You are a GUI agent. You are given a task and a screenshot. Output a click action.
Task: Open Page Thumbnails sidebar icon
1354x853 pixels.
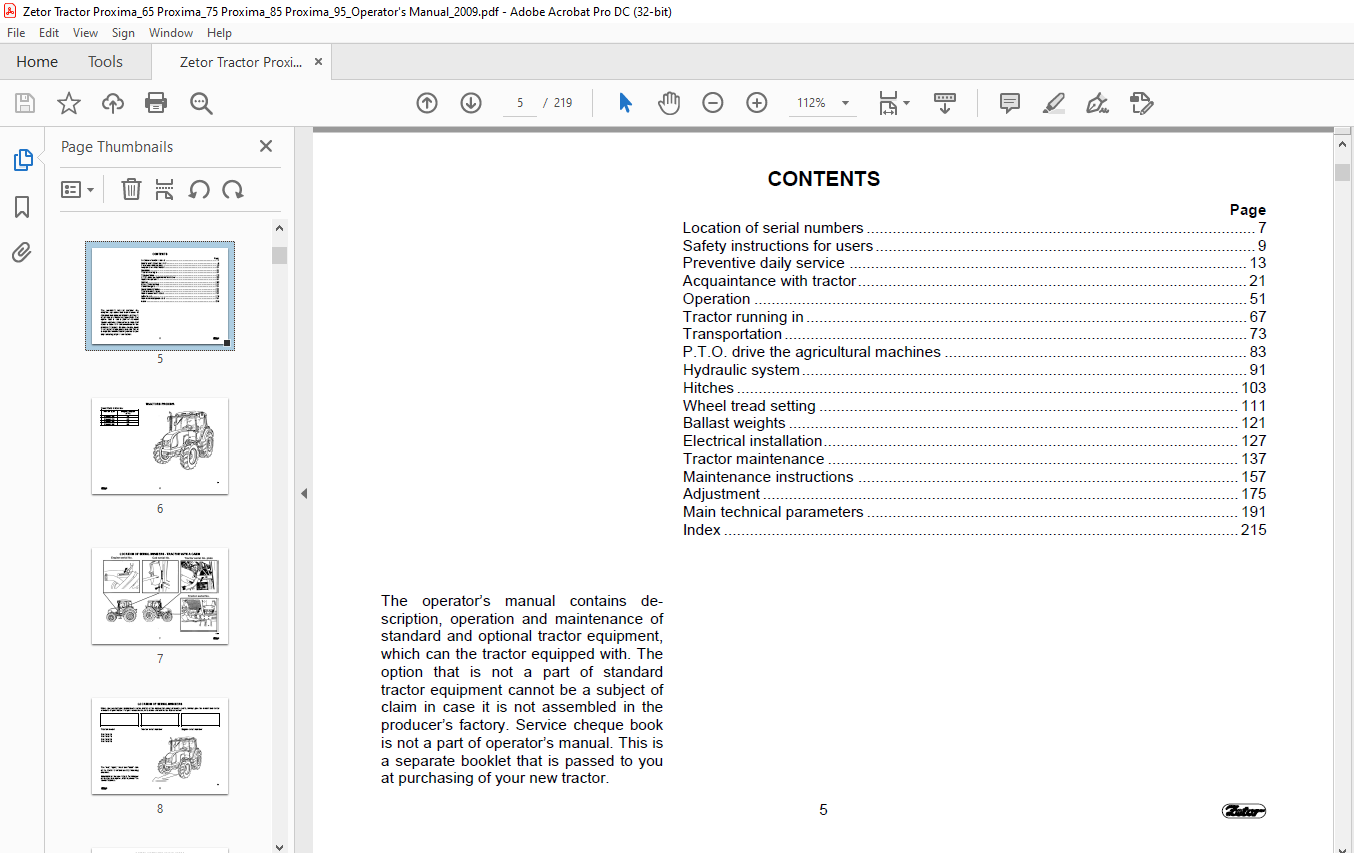pyautogui.click(x=22, y=160)
